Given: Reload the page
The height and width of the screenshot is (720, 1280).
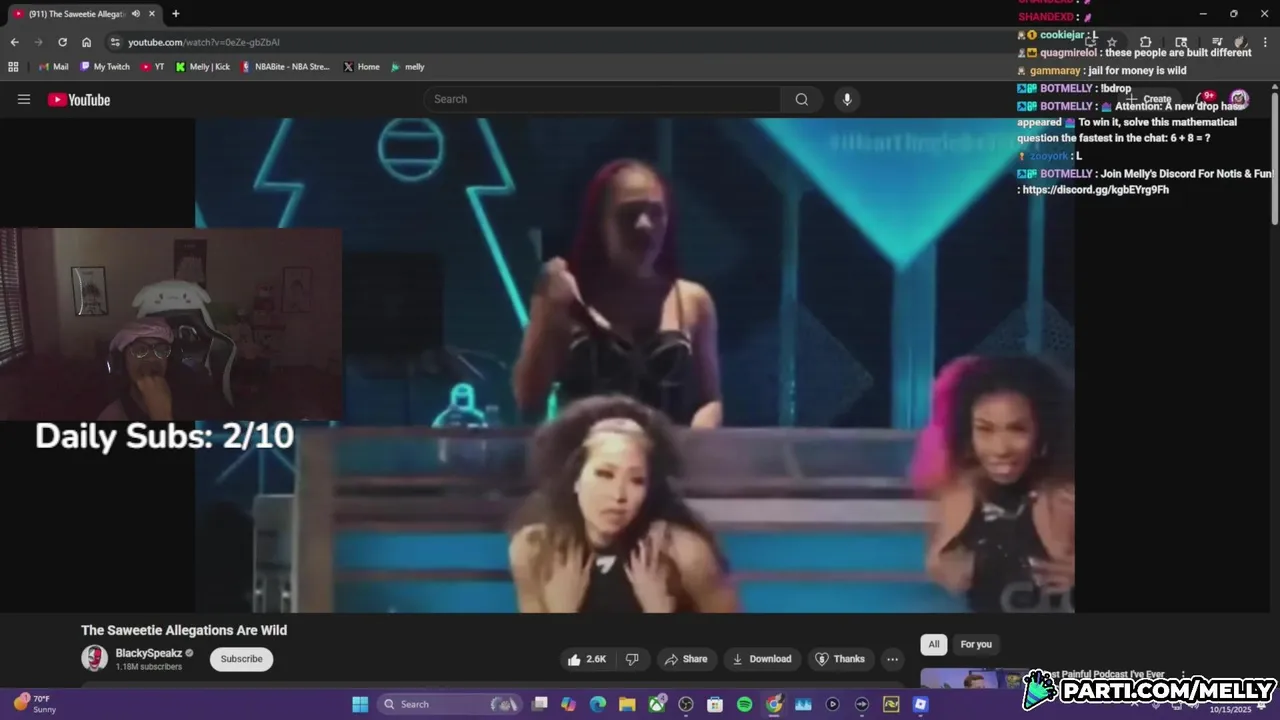Looking at the screenshot, I should 62,42.
